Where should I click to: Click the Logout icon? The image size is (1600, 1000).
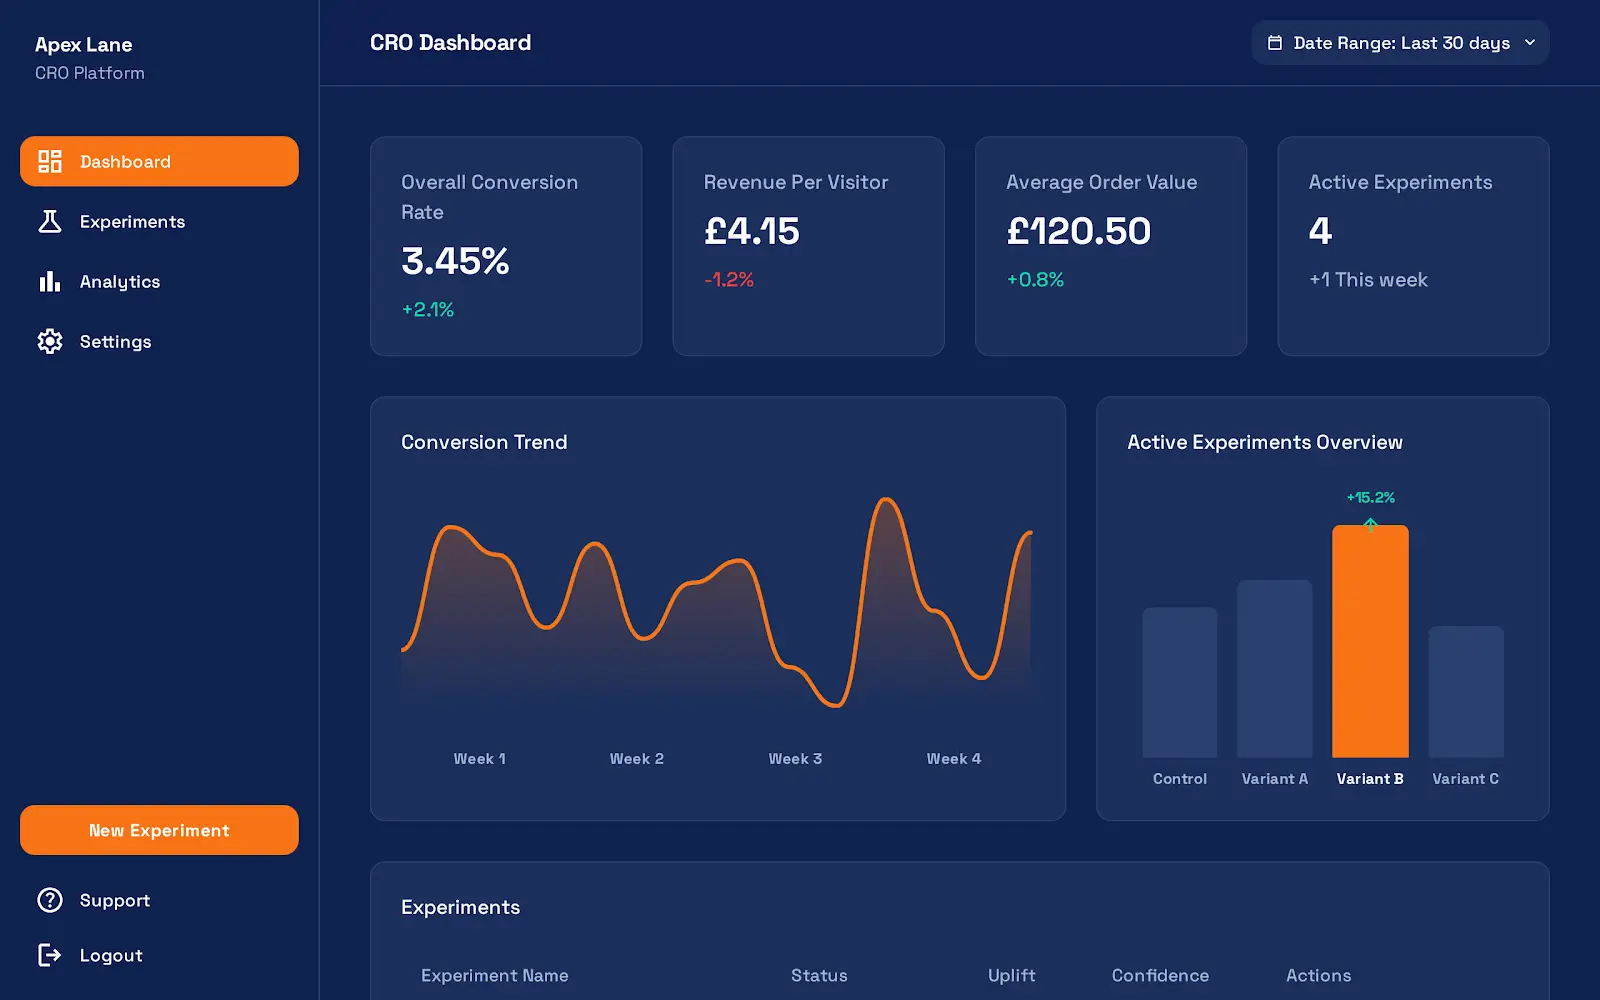tap(49, 955)
